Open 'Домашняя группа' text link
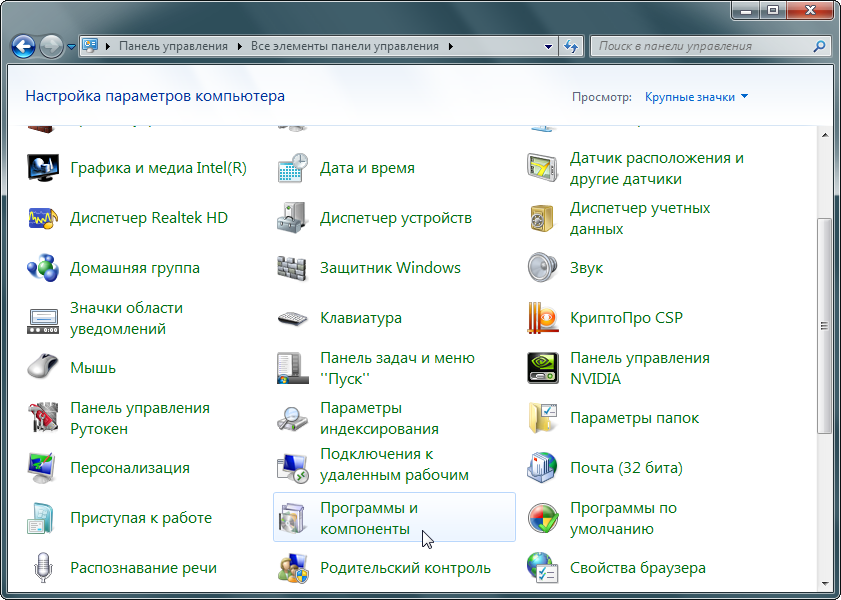This screenshot has height=600, width=841. click(135, 268)
